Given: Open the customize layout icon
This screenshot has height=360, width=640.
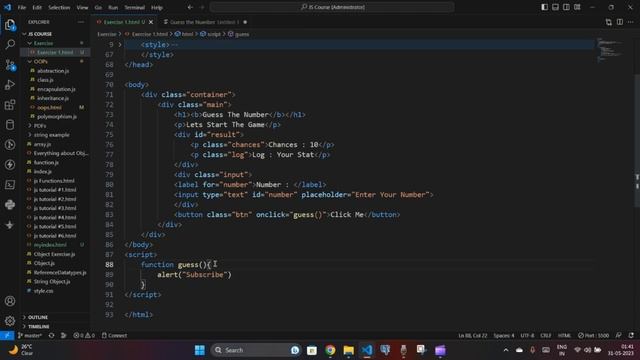Looking at the screenshot, I should tap(577, 7).
